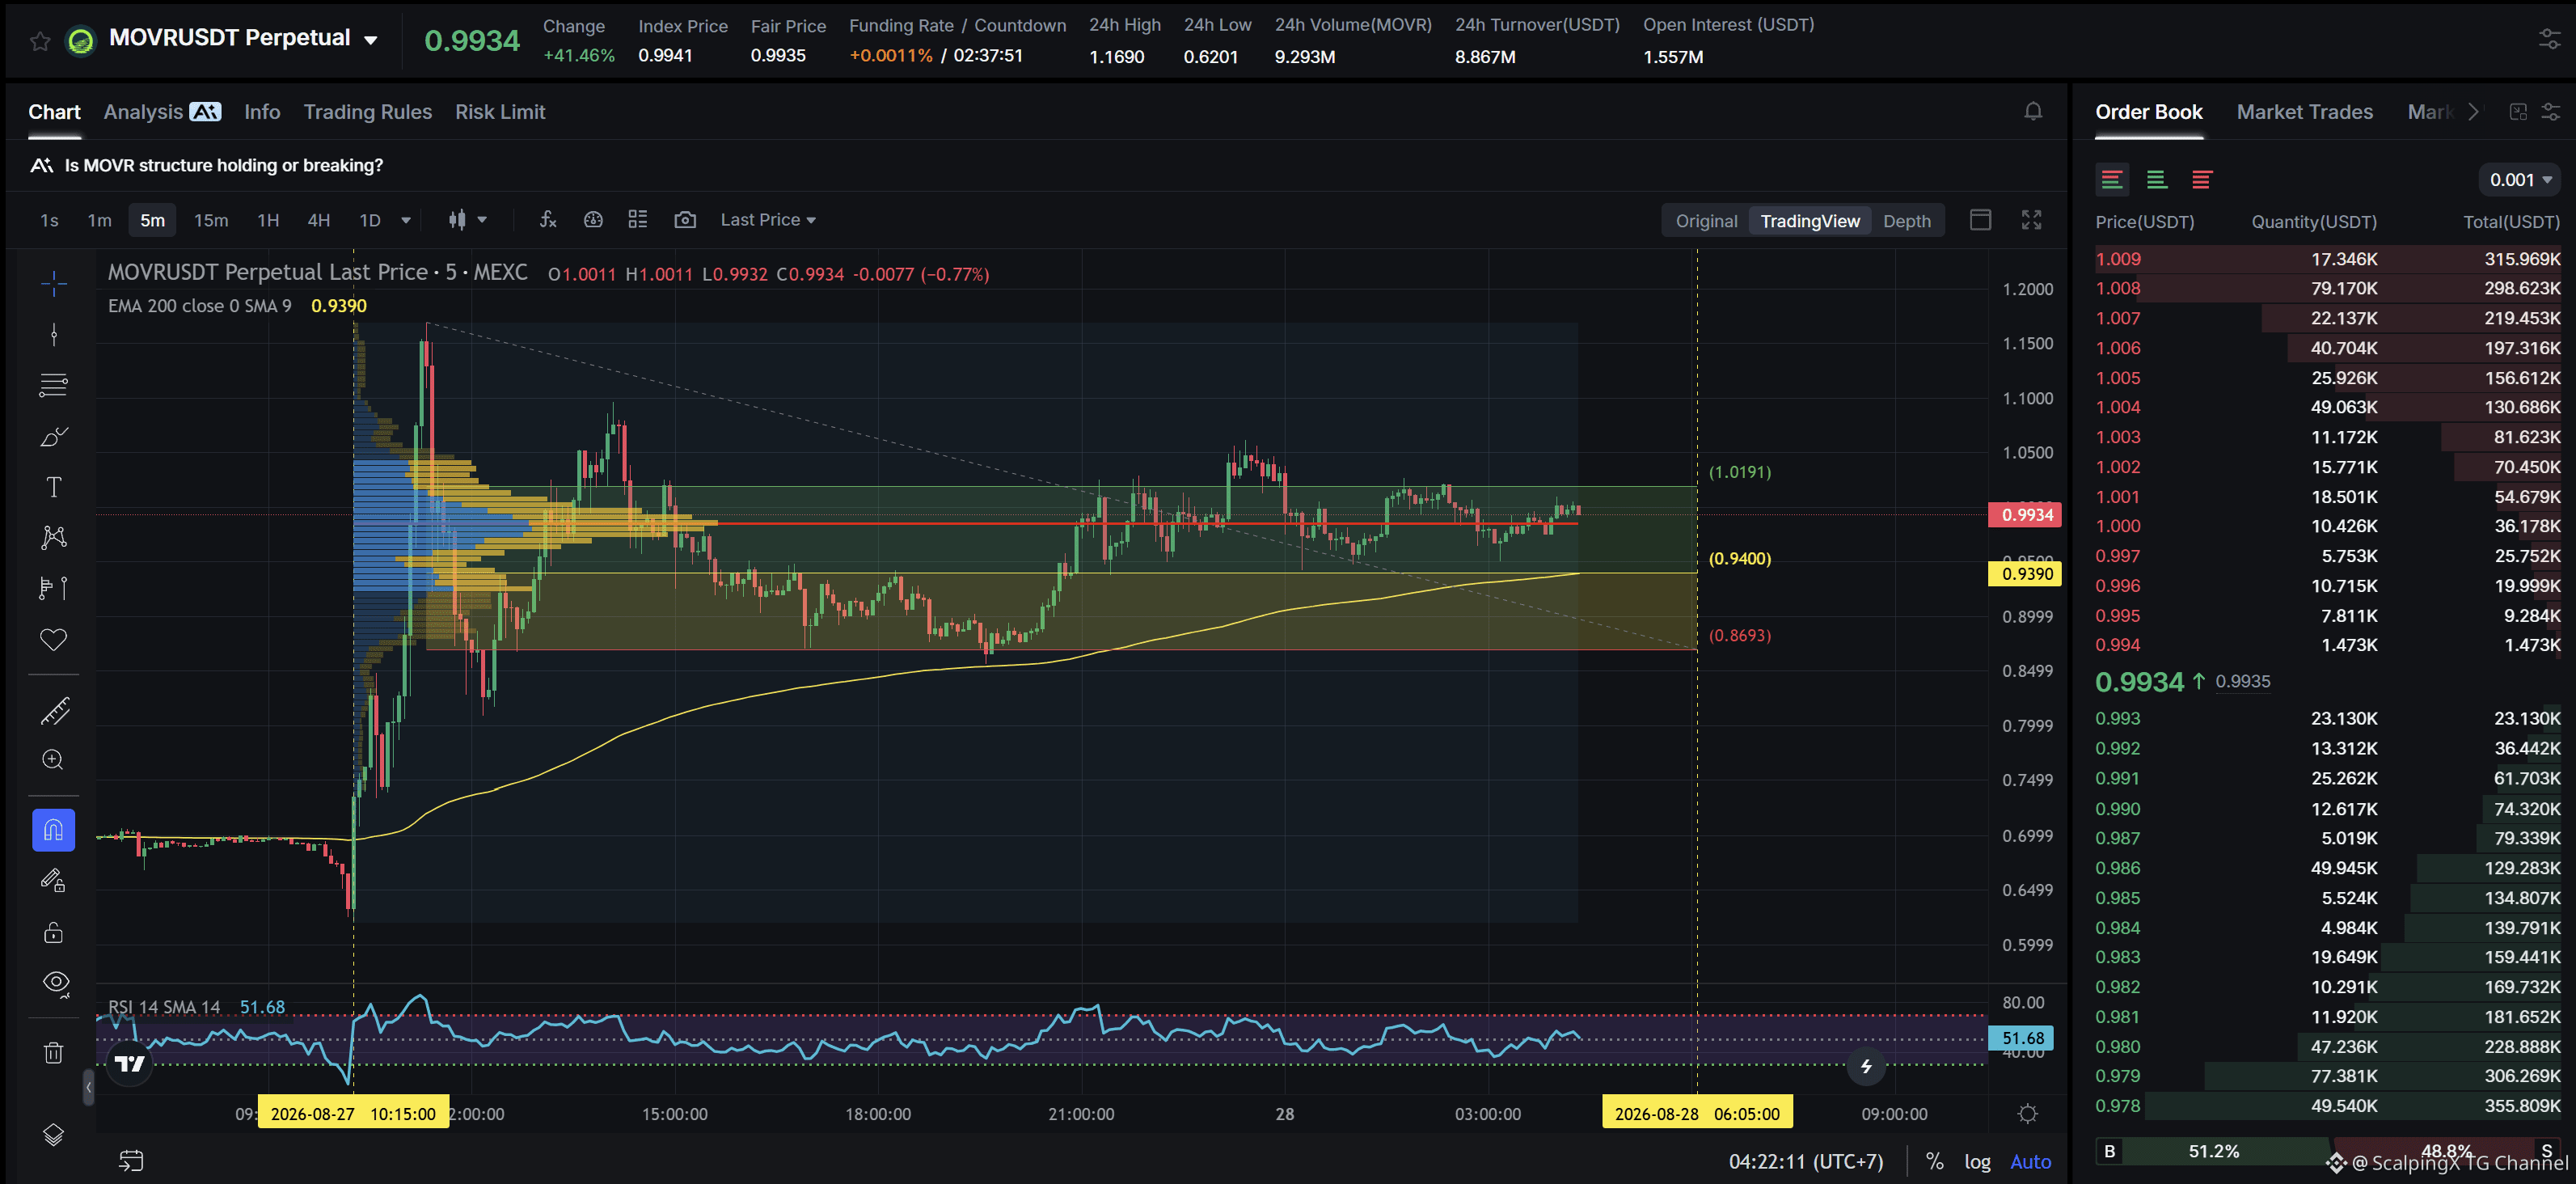Screen dimensions: 2576x1184
Task: Open the Last Price dropdown
Action: [768, 220]
